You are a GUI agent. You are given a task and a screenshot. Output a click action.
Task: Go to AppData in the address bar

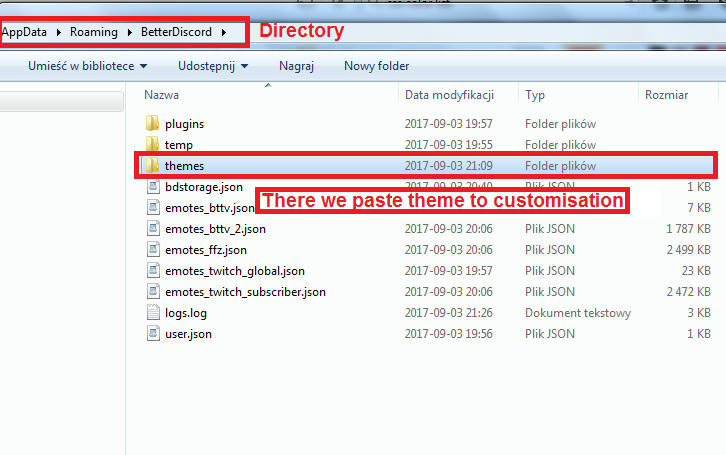tap(24, 32)
